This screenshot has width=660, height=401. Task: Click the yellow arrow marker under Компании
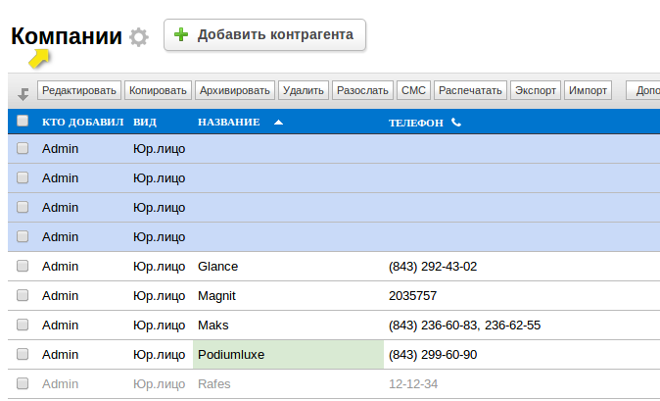[38, 59]
